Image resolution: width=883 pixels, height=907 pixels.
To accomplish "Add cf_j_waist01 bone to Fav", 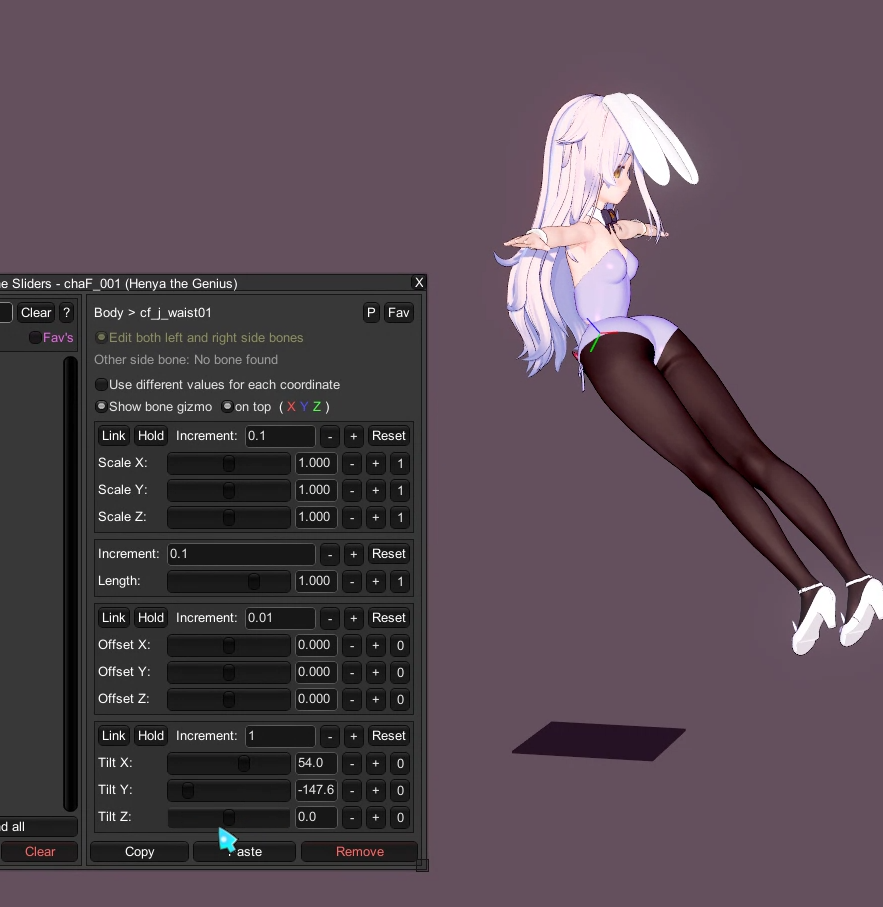I will [x=398, y=313].
